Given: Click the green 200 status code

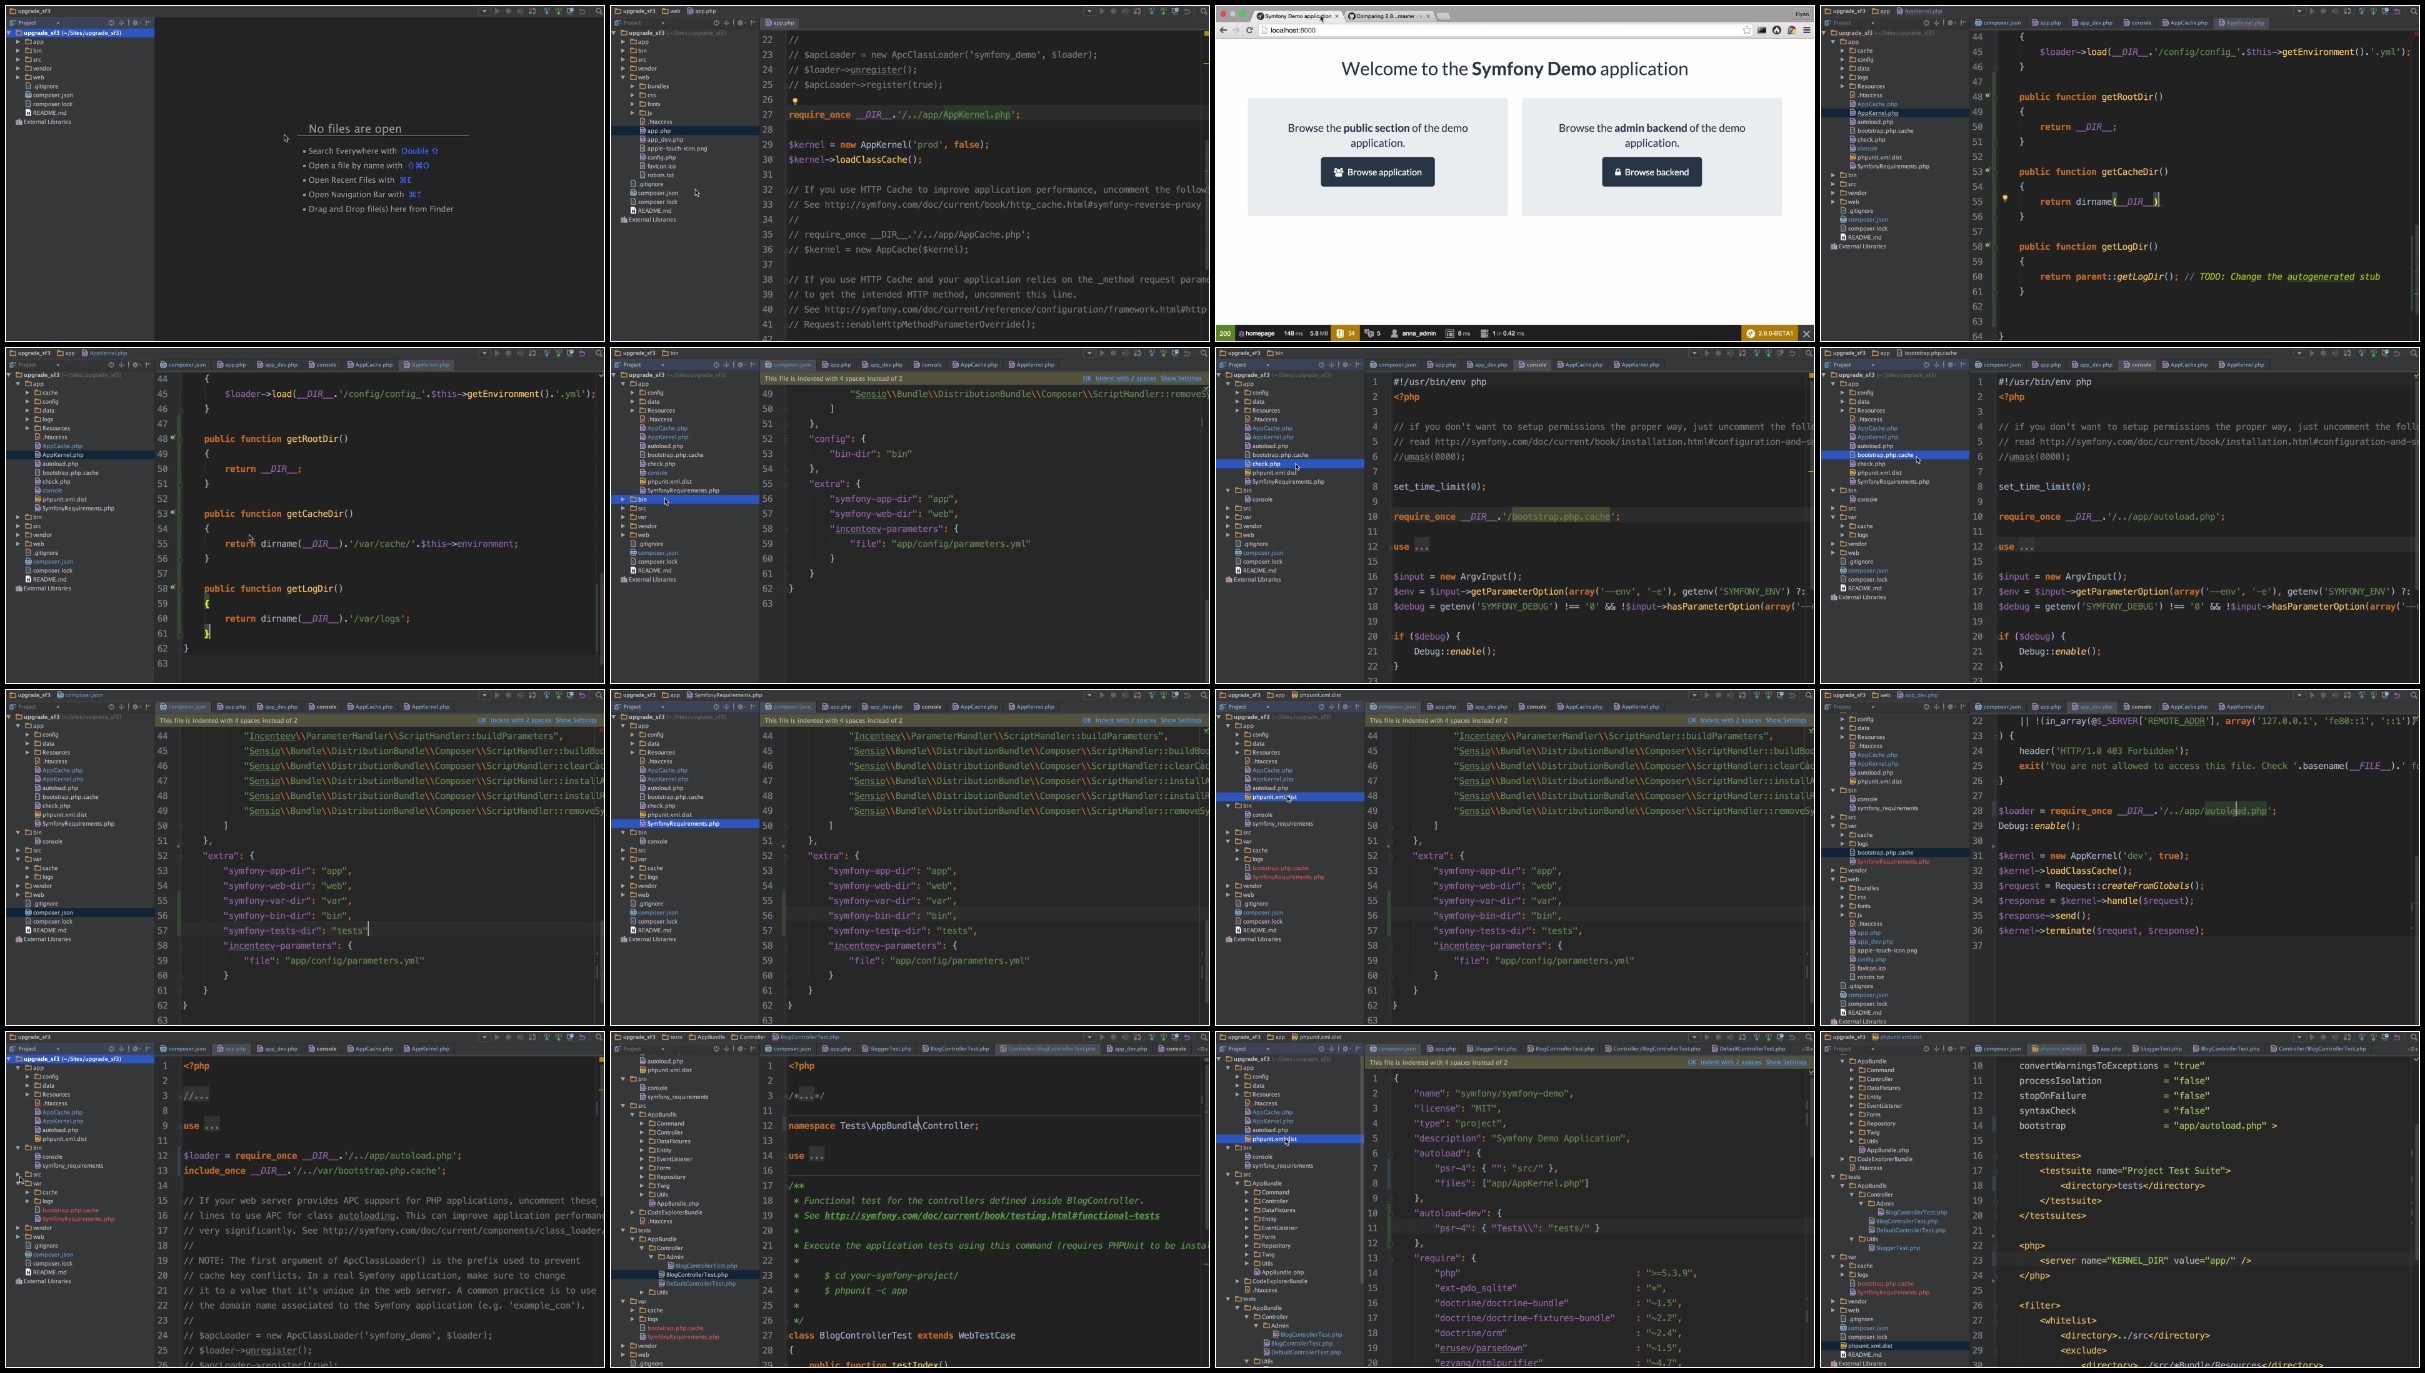Looking at the screenshot, I should 1224,333.
